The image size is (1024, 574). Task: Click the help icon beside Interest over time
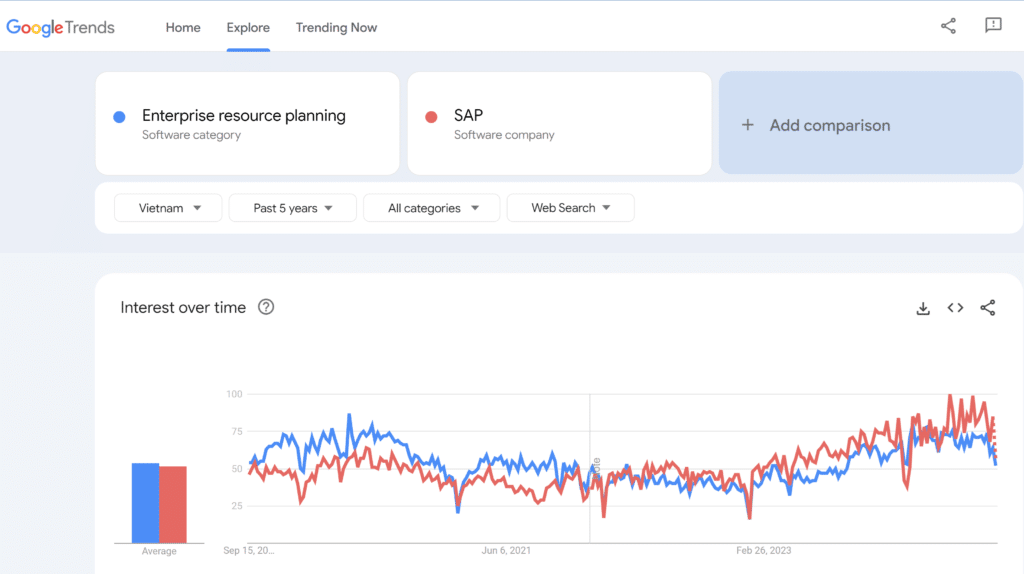click(266, 307)
